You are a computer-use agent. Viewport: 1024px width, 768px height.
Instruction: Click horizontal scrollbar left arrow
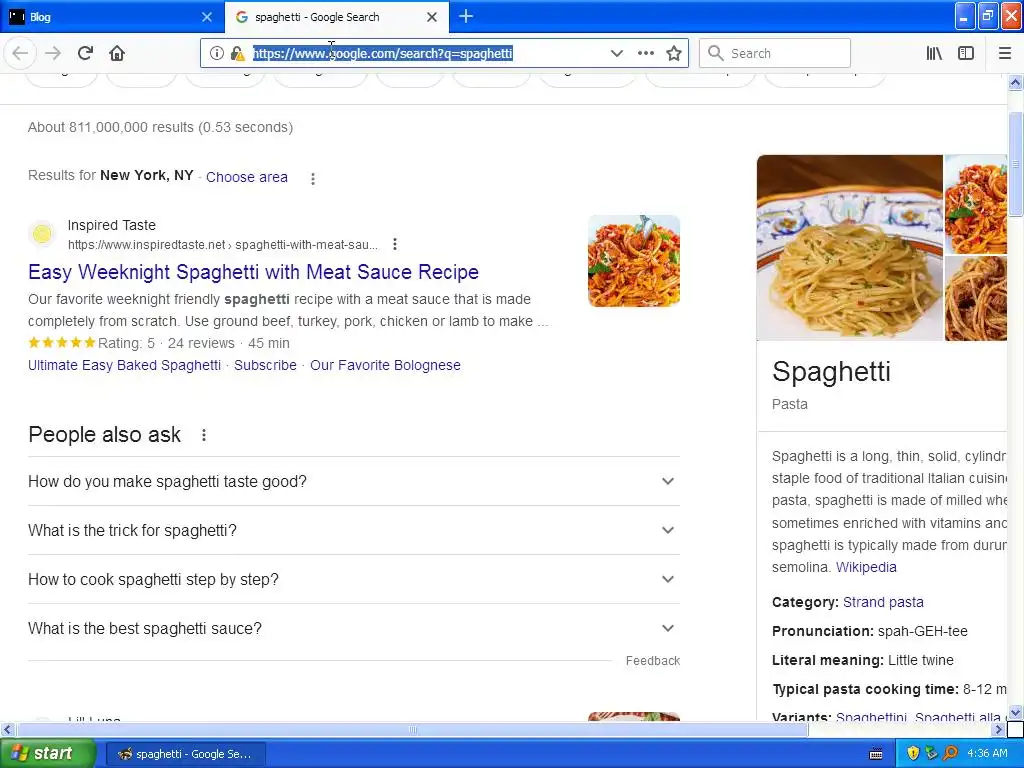(x=7, y=729)
